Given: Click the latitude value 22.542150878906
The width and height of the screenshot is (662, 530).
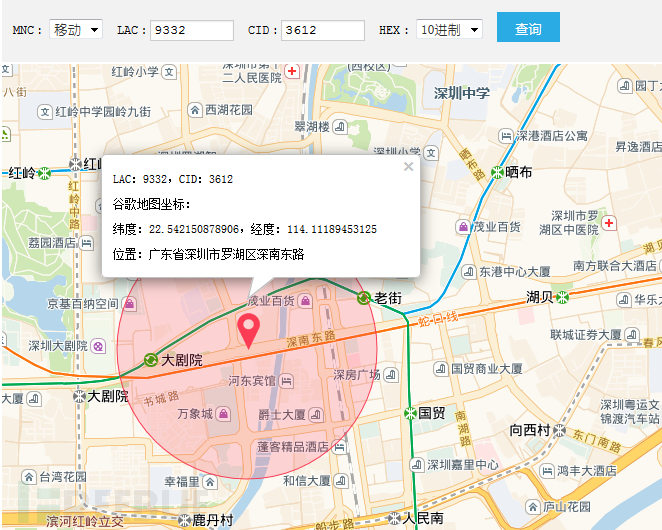Looking at the screenshot, I should [194, 229].
